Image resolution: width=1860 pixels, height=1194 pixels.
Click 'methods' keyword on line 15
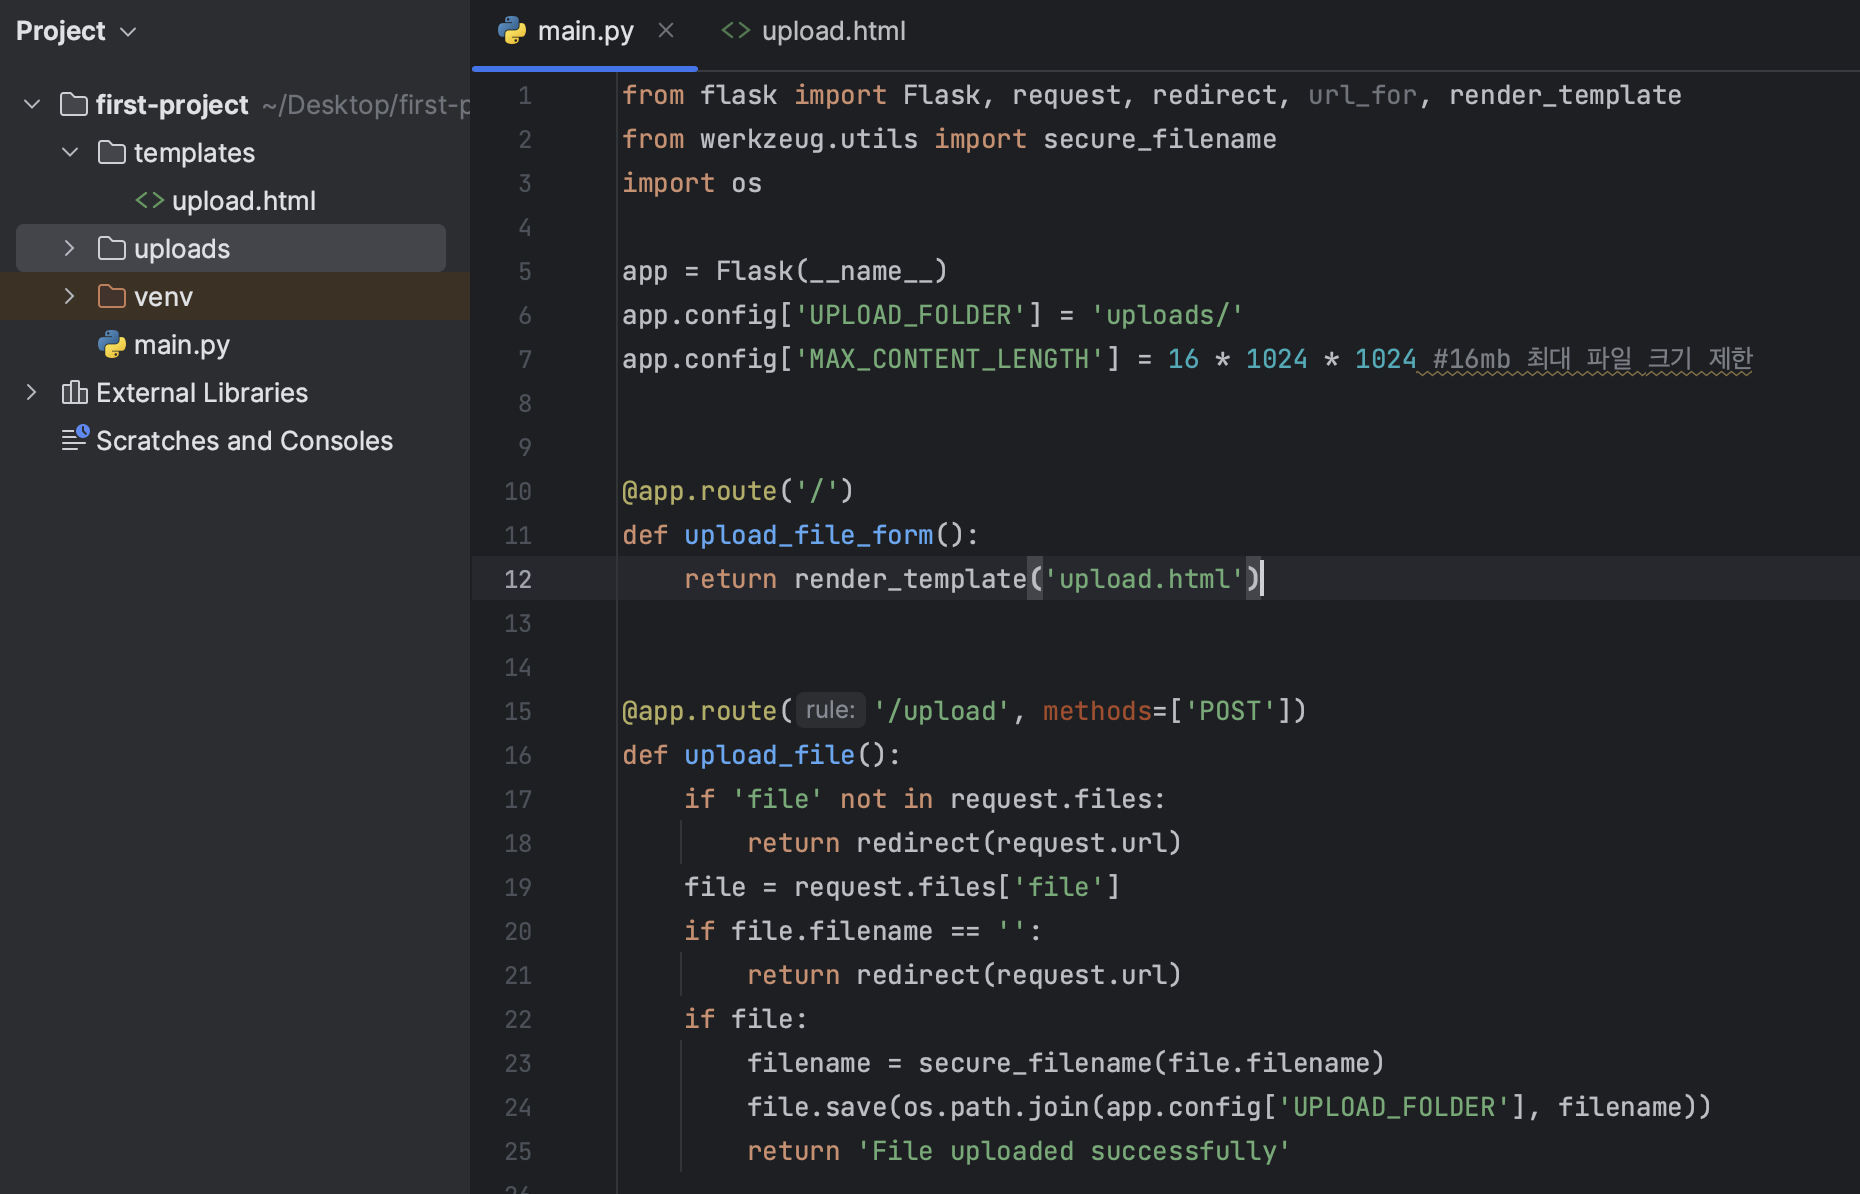coord(1097,711)
